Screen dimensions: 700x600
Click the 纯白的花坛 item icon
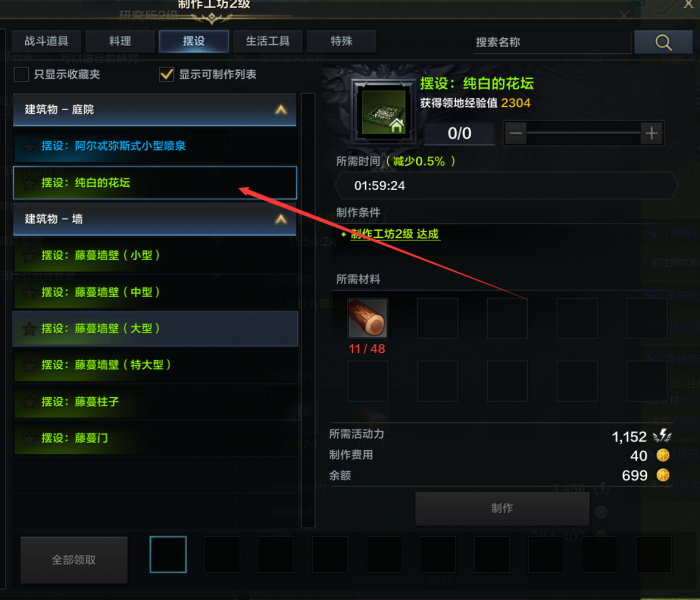[x=383, y=112]
